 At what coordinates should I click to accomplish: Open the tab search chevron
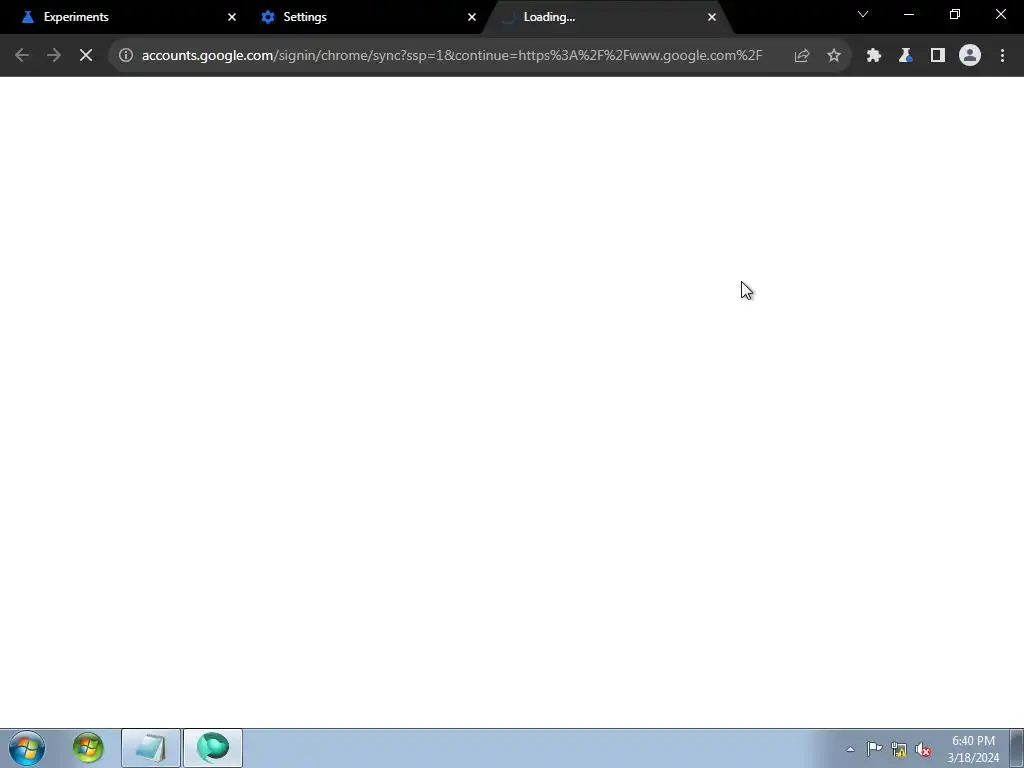click(863, 14)
